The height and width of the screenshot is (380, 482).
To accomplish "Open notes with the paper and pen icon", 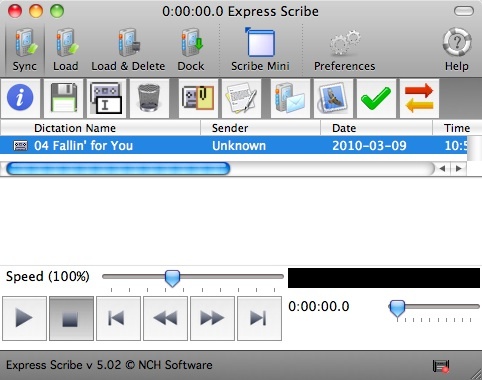I will pos(241,98).
